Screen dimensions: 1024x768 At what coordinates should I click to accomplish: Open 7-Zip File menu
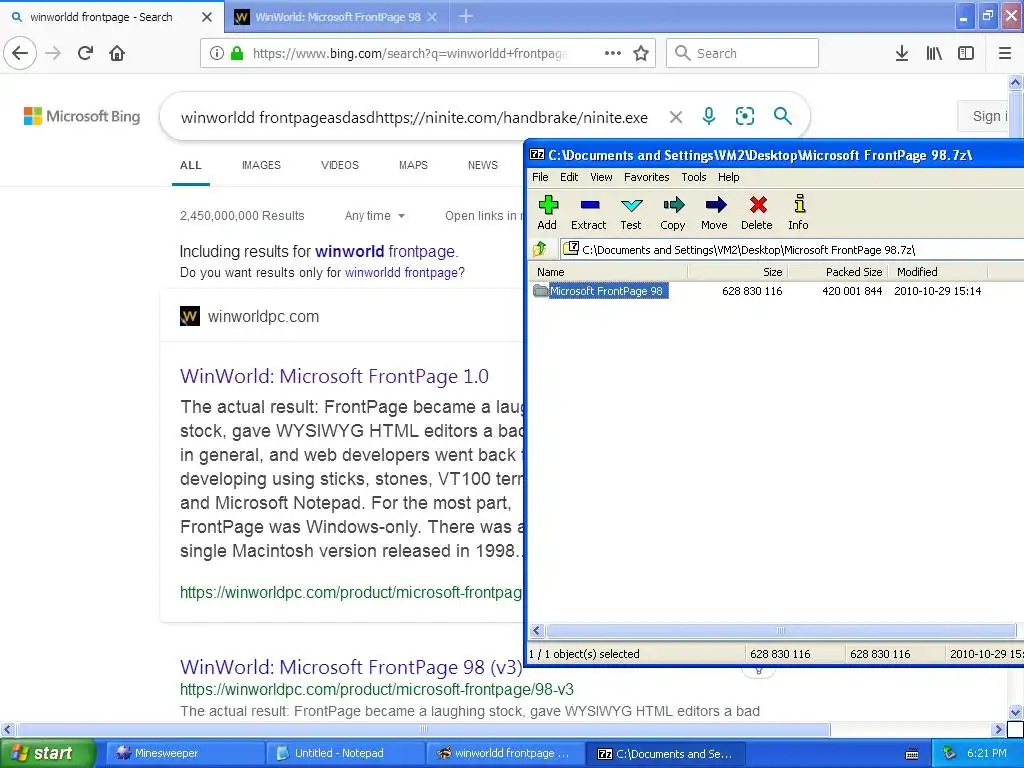point(540,177)
